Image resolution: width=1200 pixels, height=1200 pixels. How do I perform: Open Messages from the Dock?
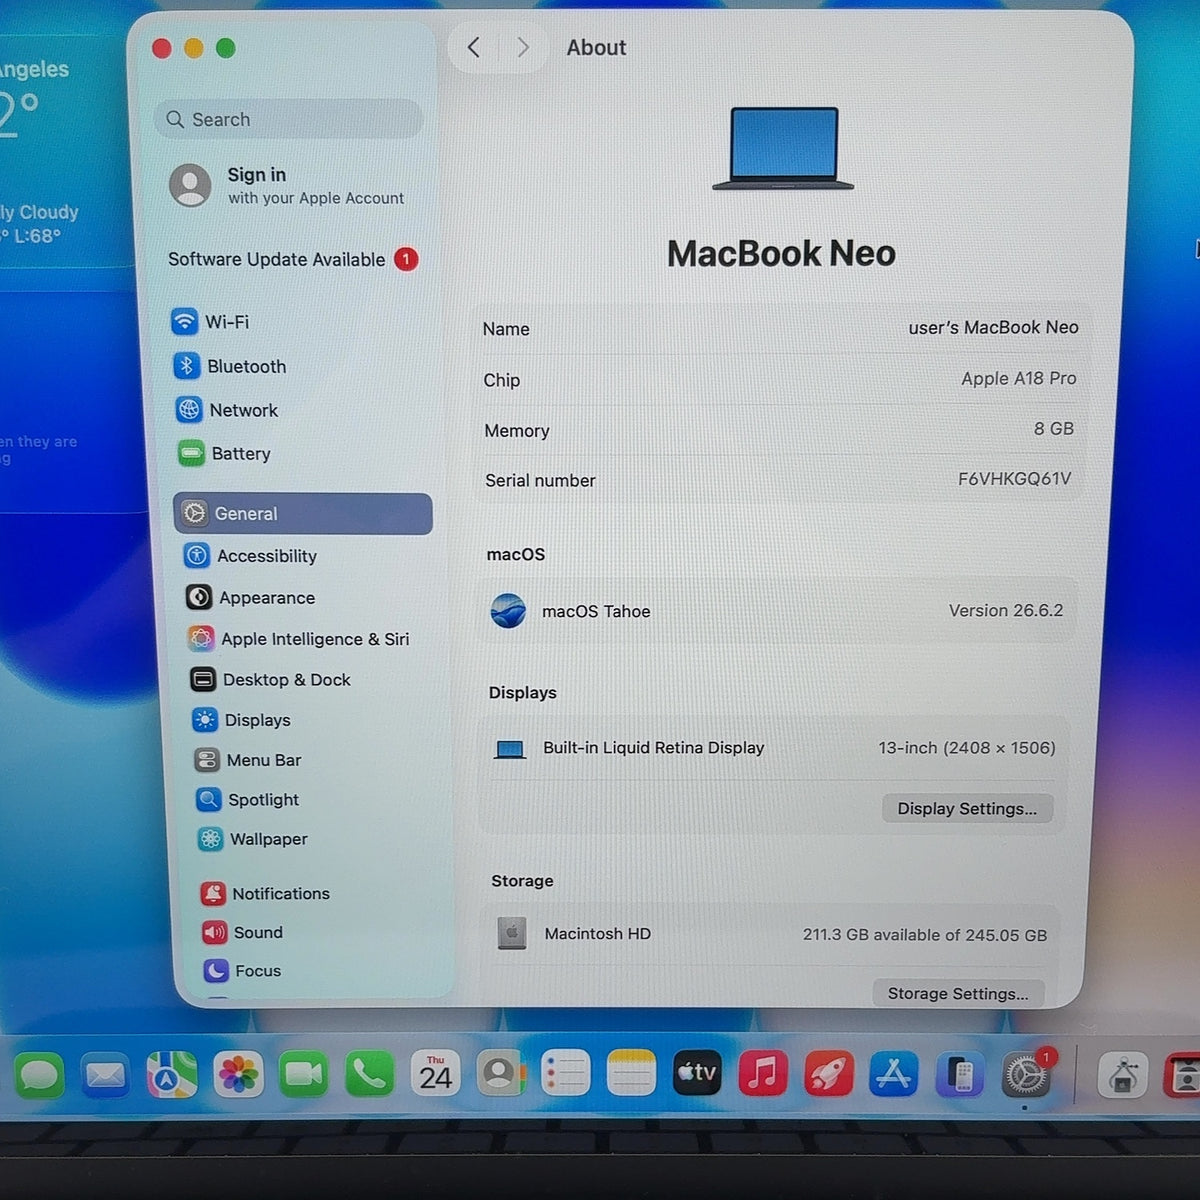point(39,1075)
